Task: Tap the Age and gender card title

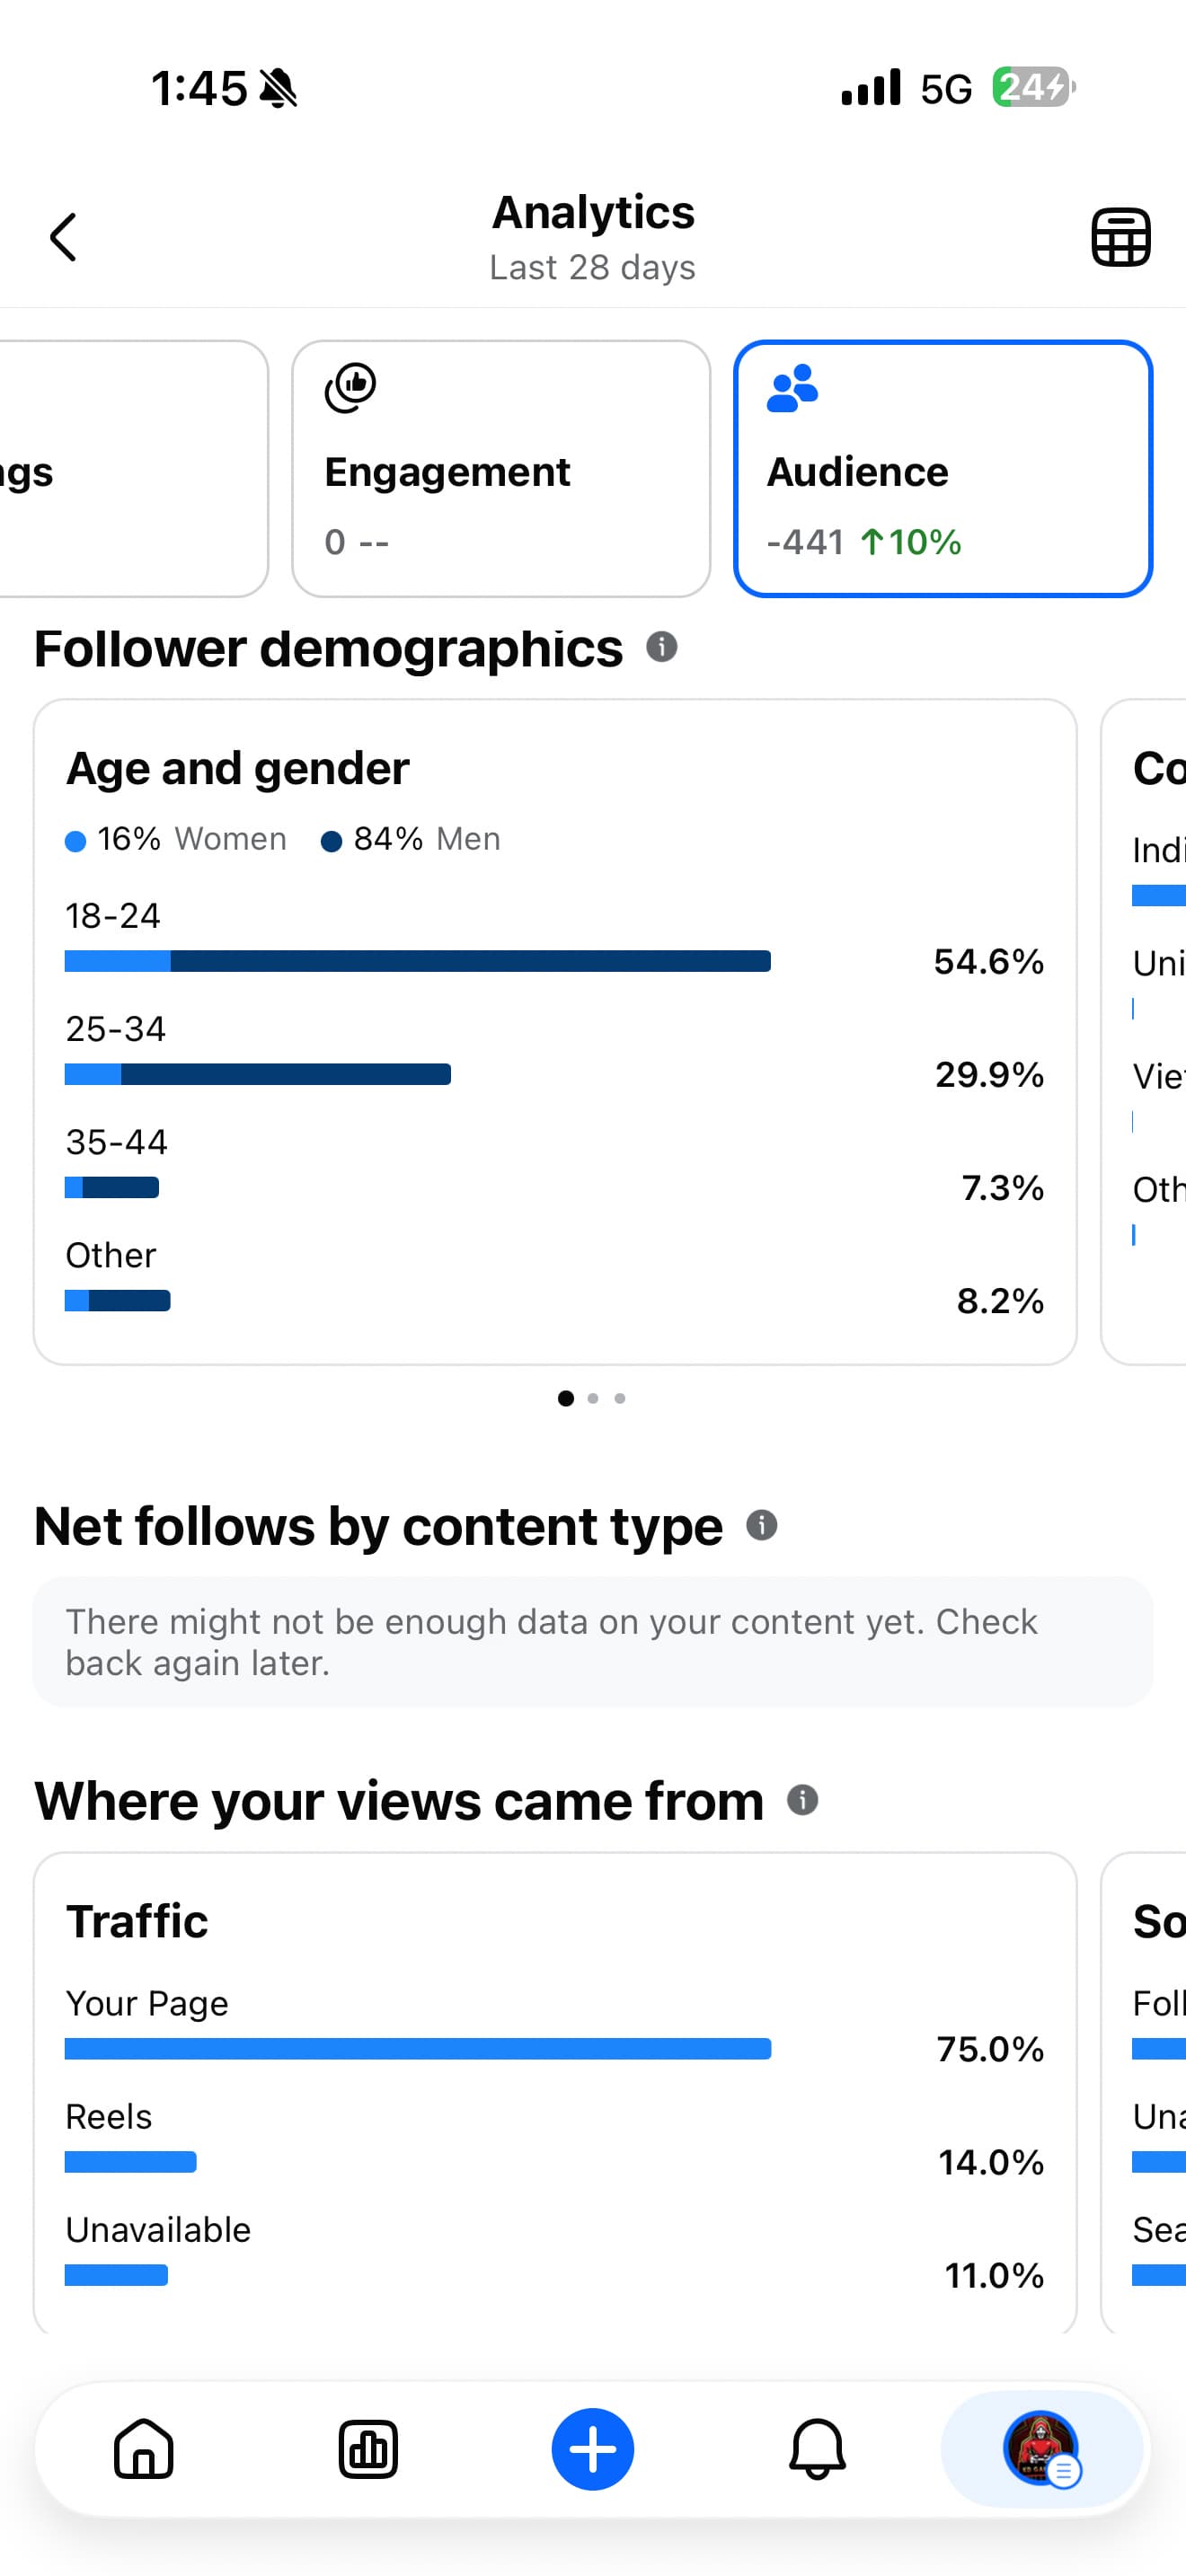Action: pyautogui.click(x=238, y=769)
